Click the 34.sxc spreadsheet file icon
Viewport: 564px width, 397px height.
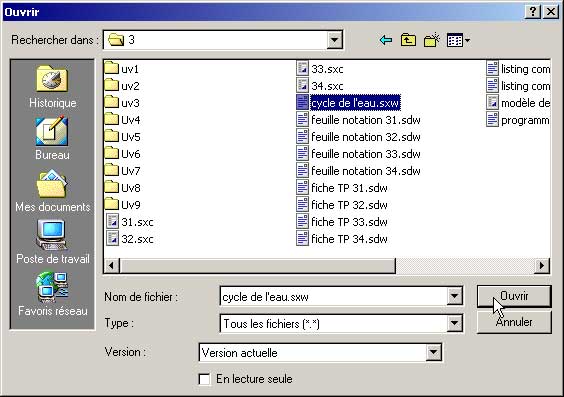(x=303, y=85)
